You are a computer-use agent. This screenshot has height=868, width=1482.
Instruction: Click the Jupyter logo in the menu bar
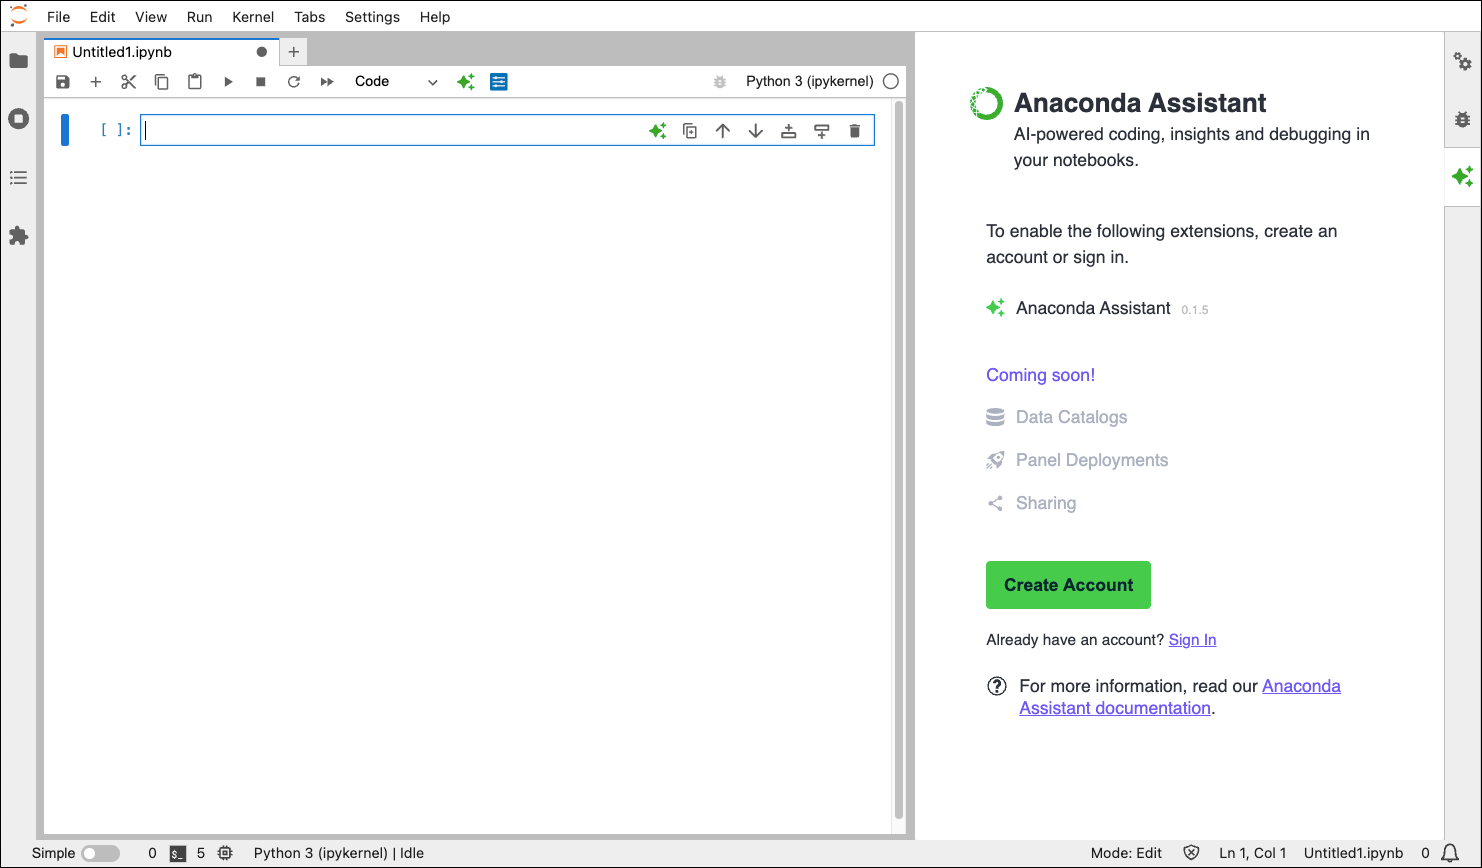19,16
